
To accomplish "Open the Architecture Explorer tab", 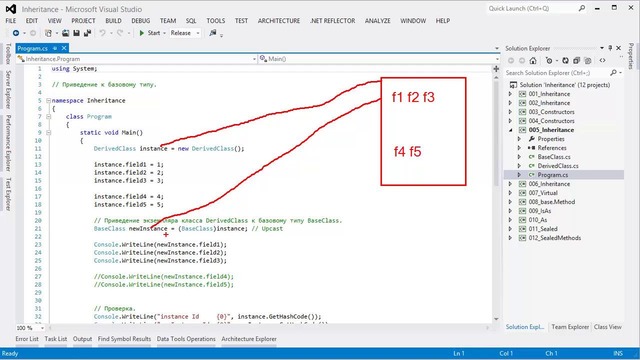I will (x=249, y=339).
